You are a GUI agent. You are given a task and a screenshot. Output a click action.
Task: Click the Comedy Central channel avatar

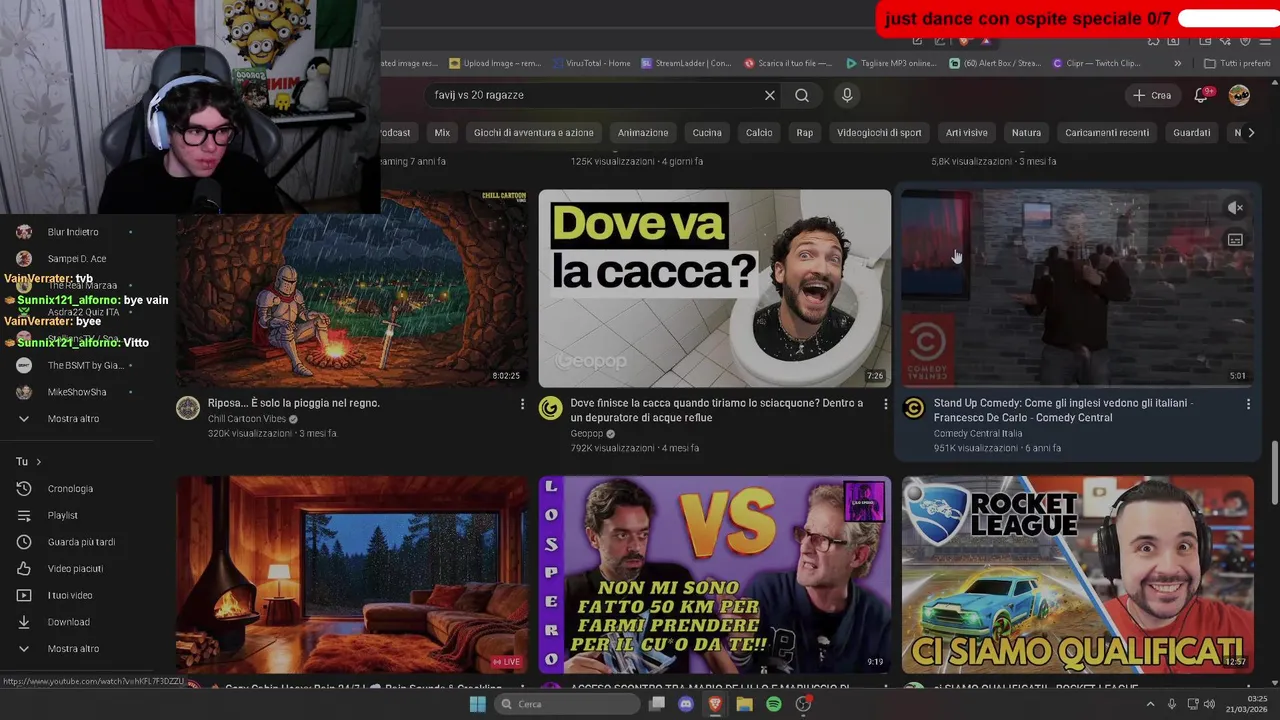click(x=914, y=407)
